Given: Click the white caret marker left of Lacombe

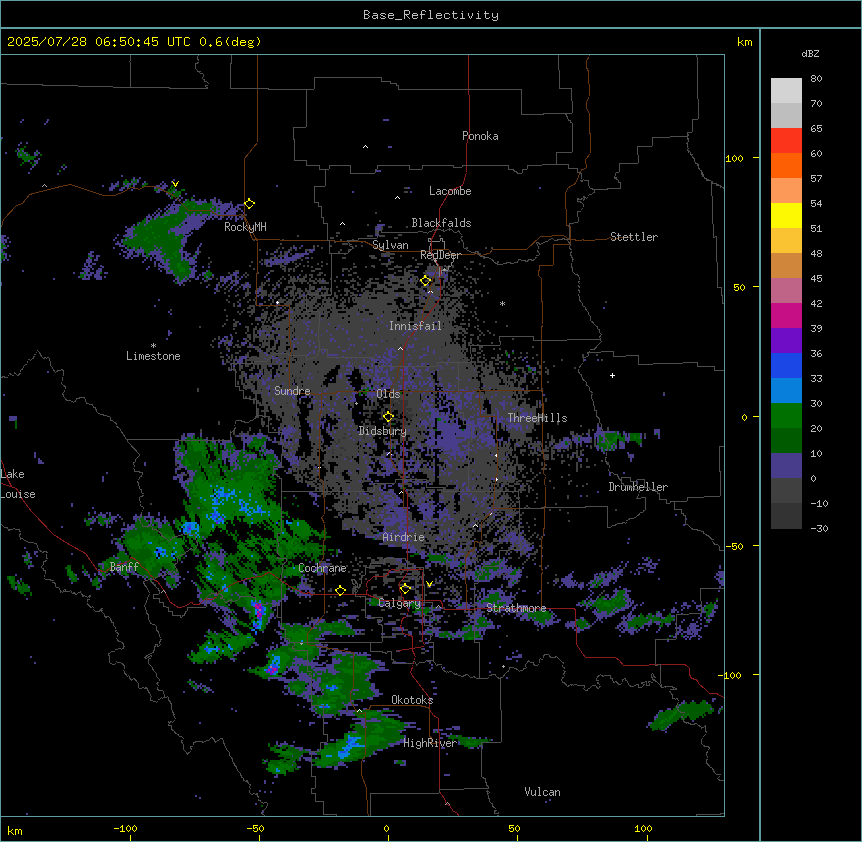Looking at the screenshot, I should click(397, 198).
